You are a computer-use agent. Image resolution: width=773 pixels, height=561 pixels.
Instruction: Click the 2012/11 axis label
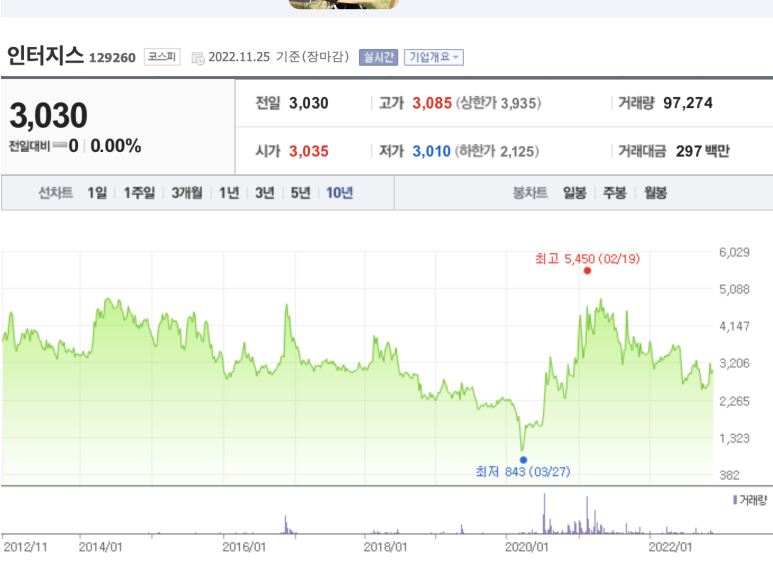(x=26, y=547)
